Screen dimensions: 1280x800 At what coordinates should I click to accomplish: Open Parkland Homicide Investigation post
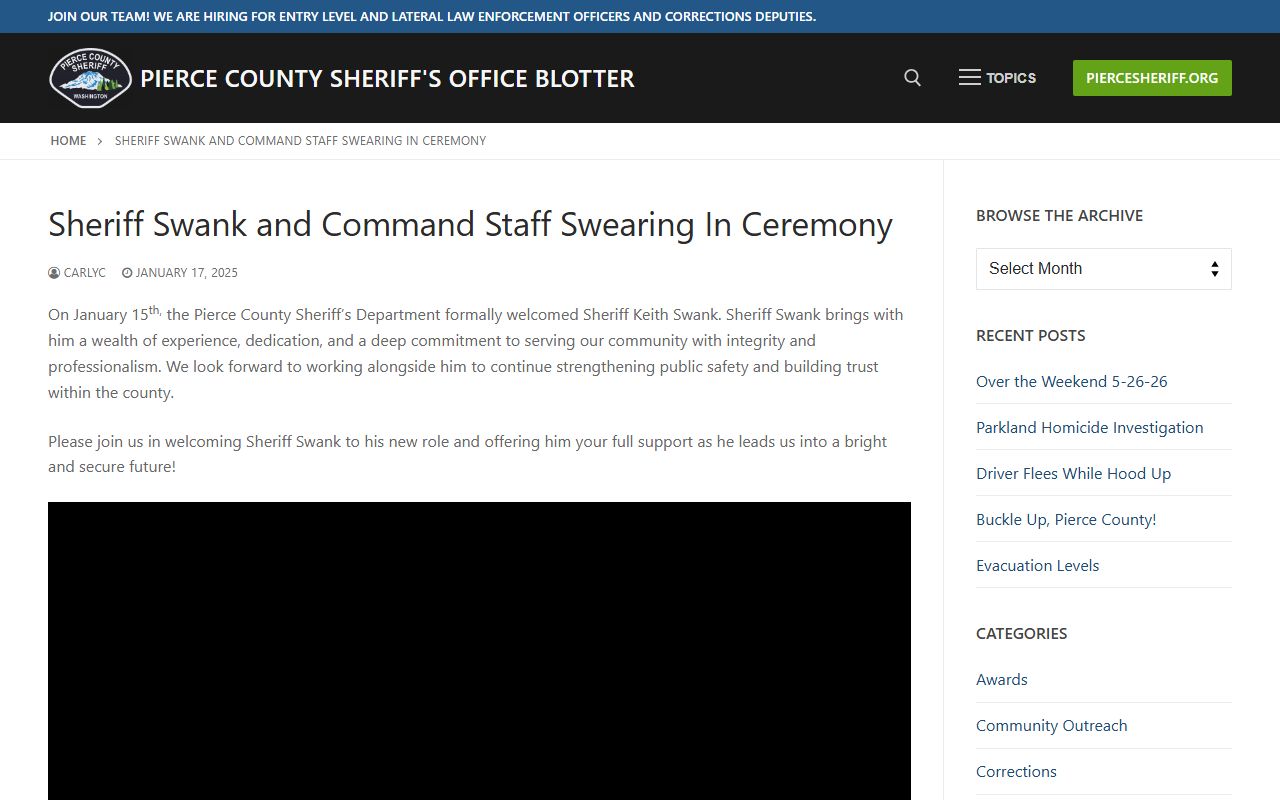pyautogui.click(x=1090, y=427)
